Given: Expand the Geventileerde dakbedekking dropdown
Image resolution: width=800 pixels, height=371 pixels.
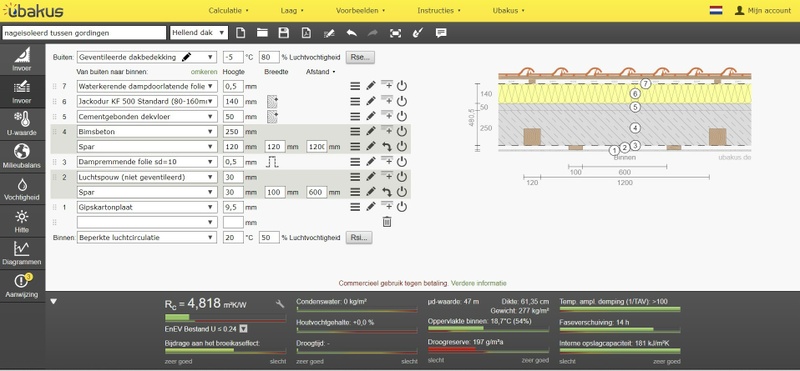Looking at the screenshot, I should [147, 57].
